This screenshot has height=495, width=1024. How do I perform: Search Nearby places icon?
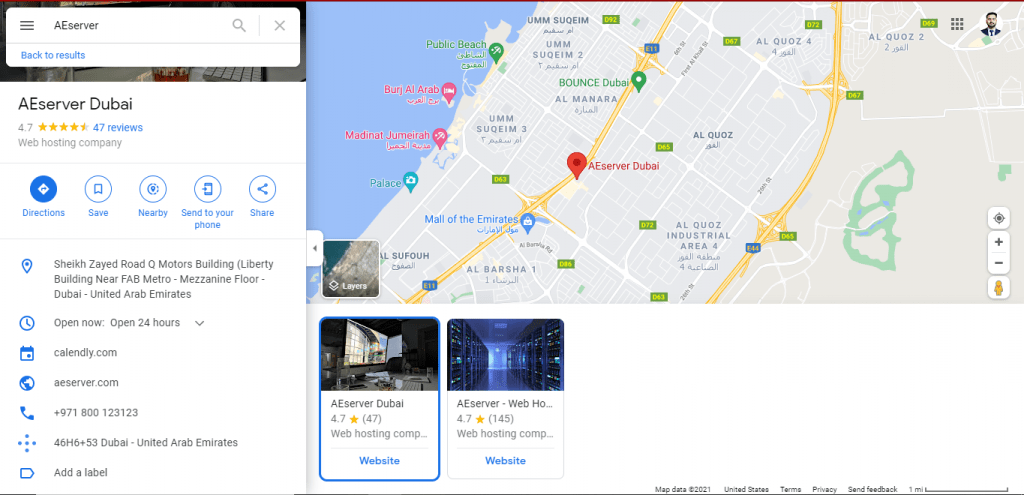click(153, 188)
